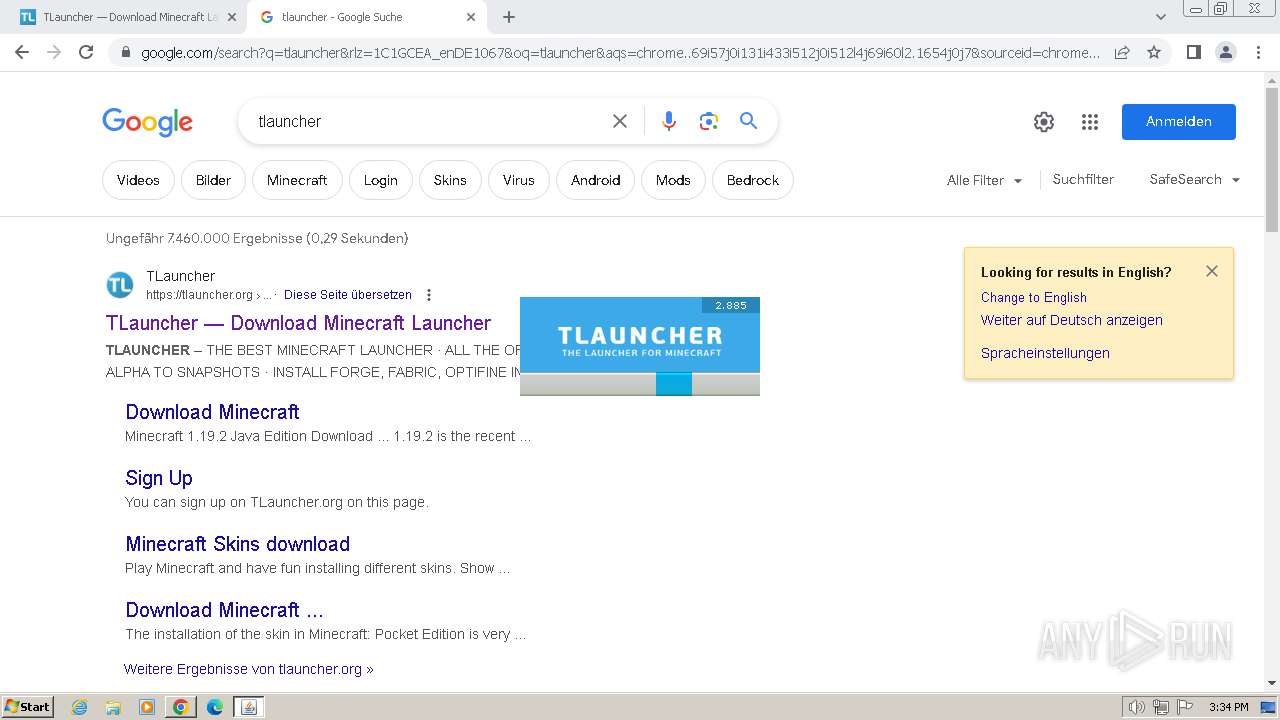Click Change to English link

[x=1034, y=297]
